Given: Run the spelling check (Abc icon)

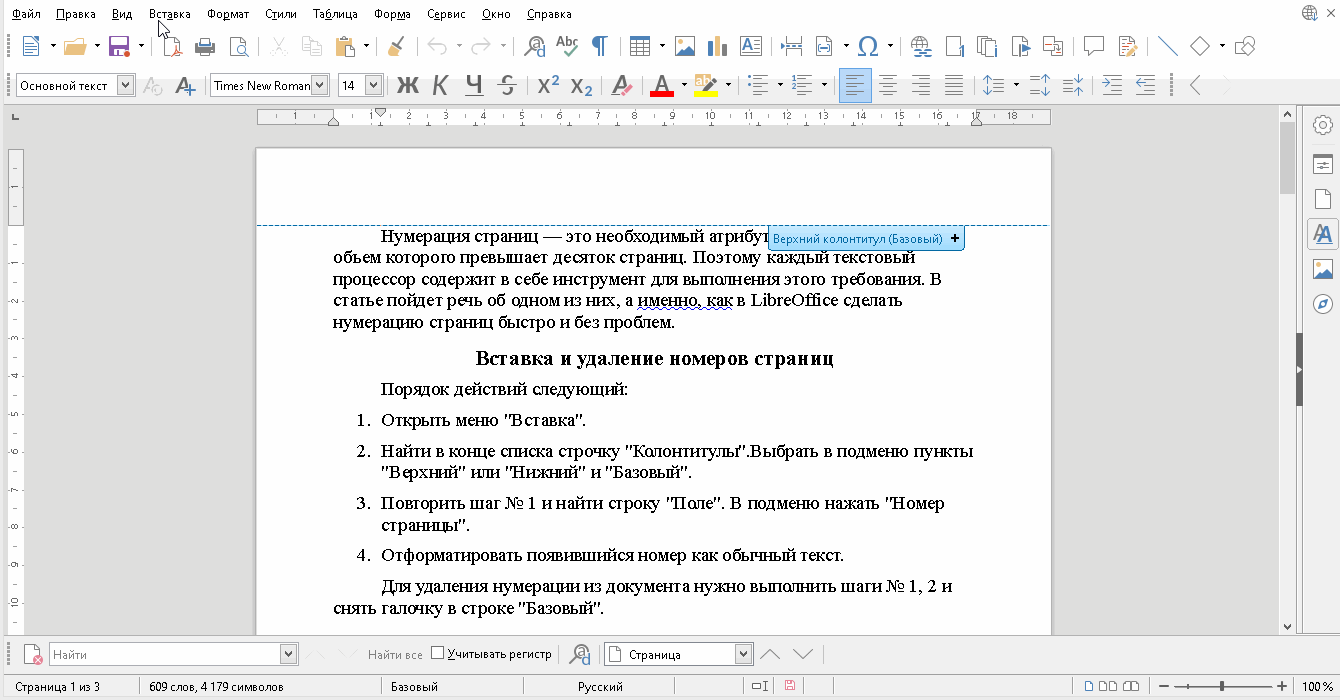Looking at the screenshot, I should 567,46.
